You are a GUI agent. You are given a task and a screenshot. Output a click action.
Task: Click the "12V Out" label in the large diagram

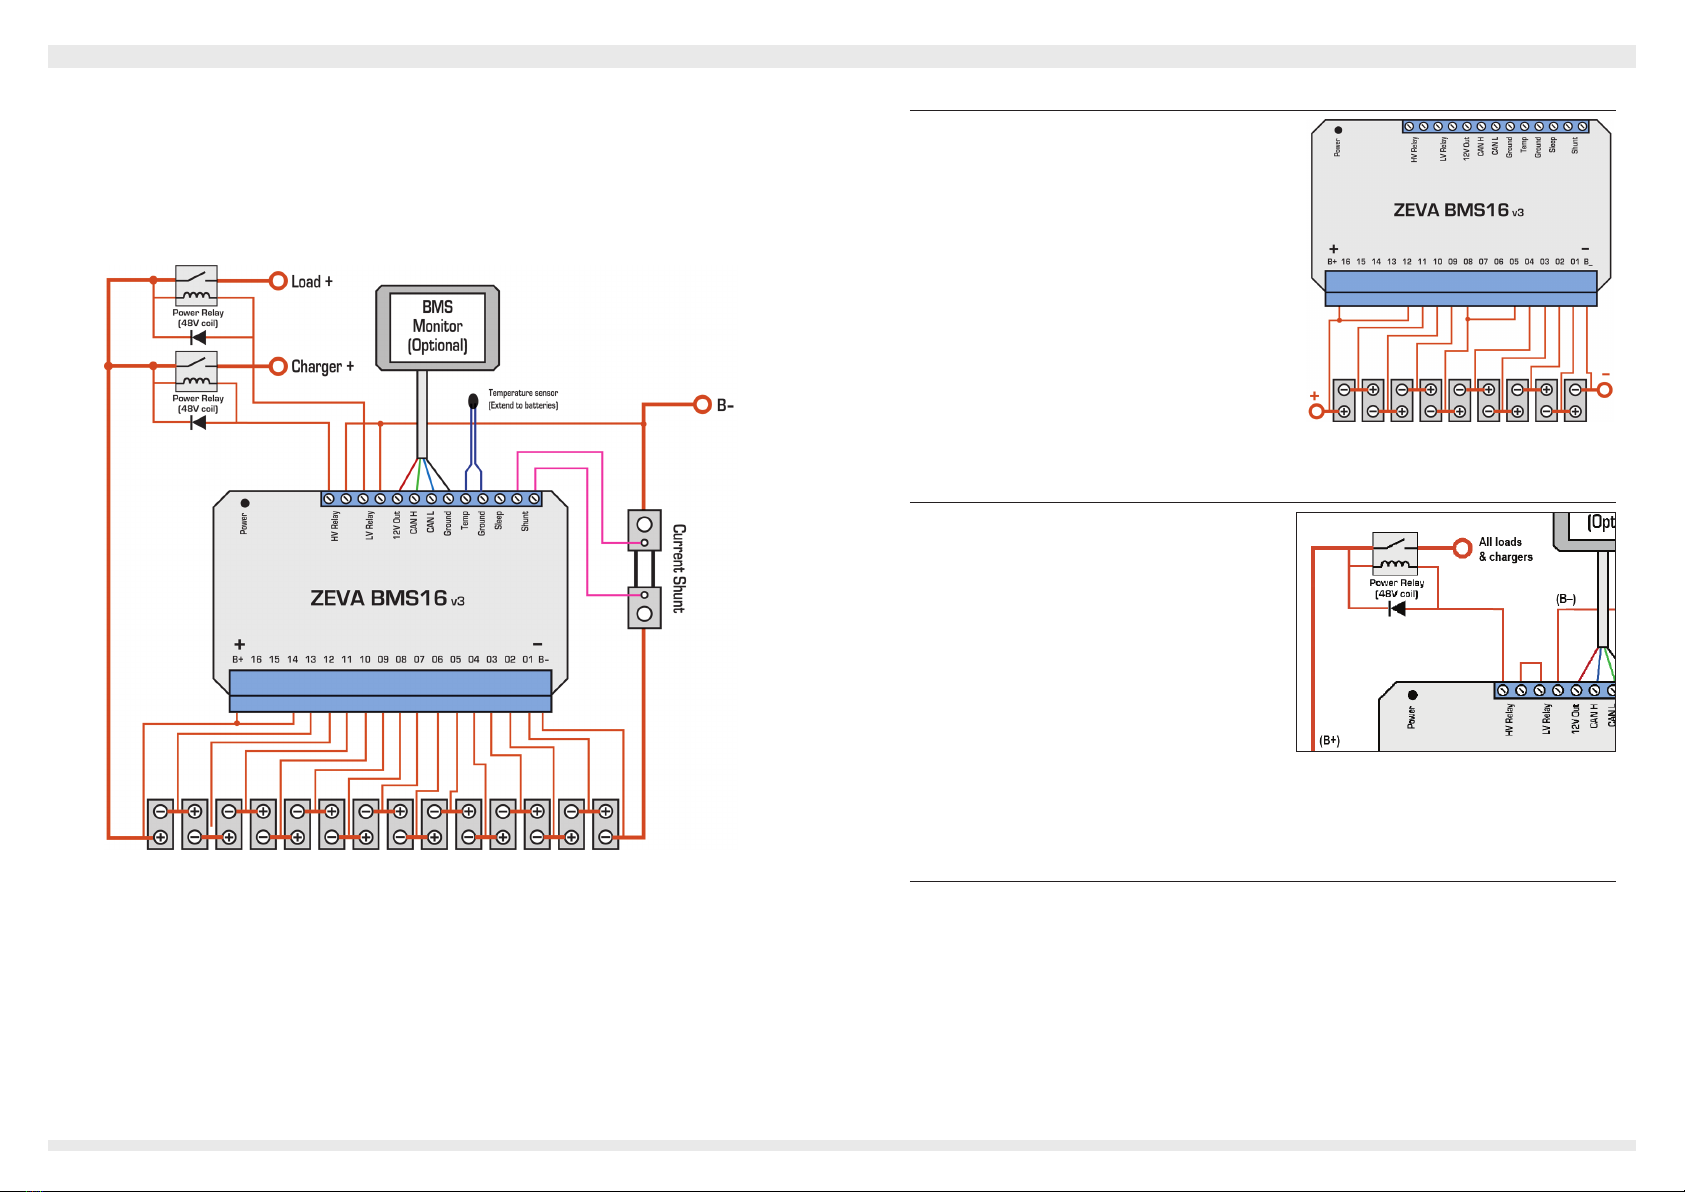(397, 526)
